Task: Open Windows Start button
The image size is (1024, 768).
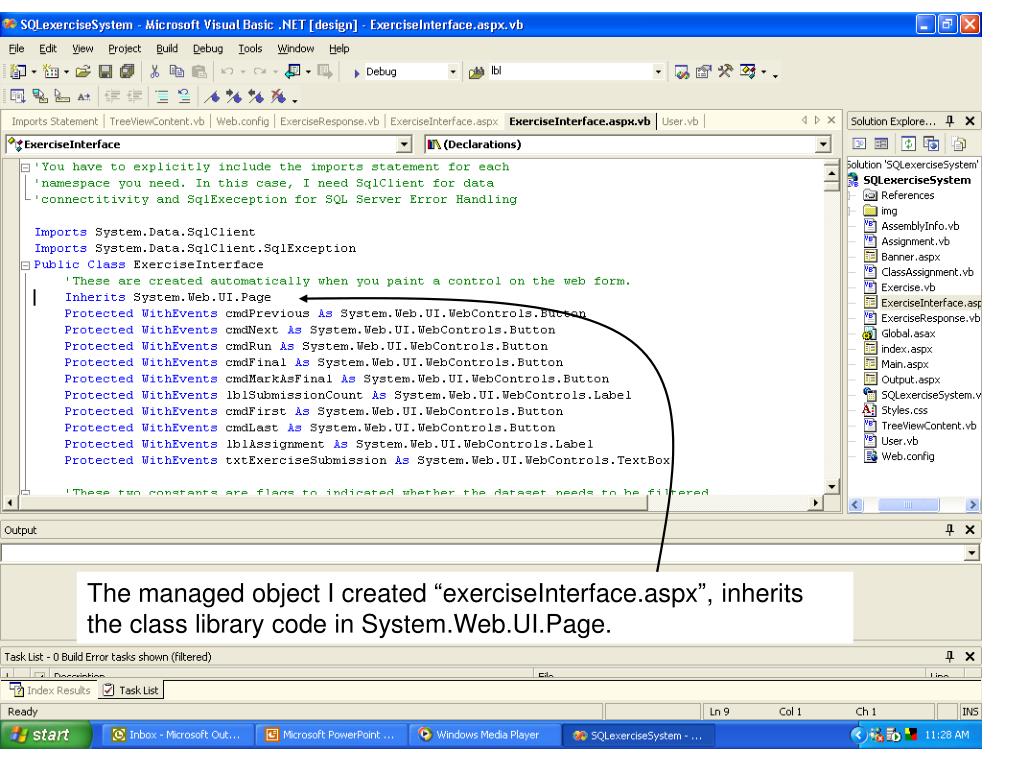Action: coord(44,735)
